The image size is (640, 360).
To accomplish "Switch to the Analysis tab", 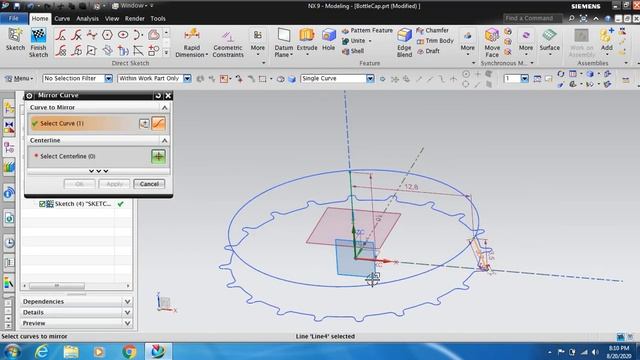I will 87,19.
